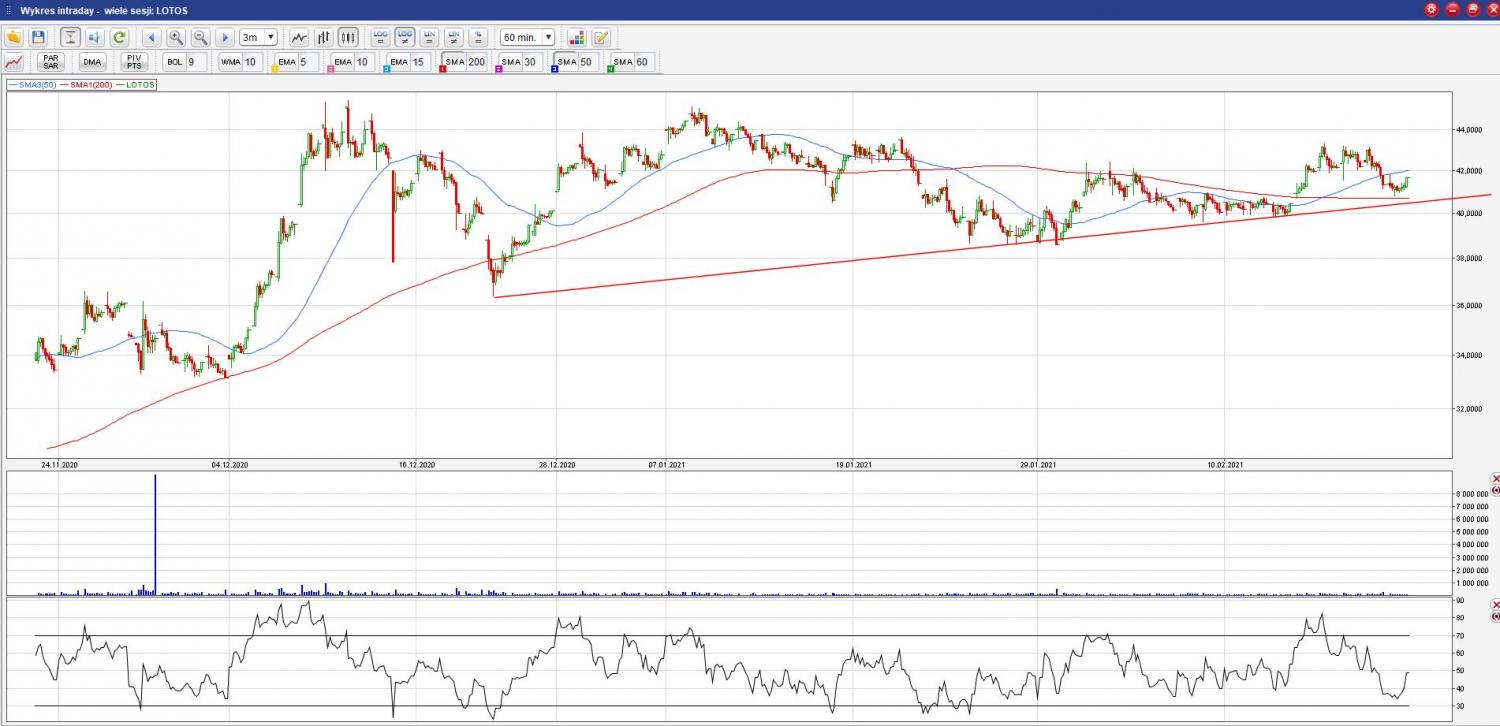
Task: Zoom out using magnifier minus icon
Action: click(x=200, y=37)
